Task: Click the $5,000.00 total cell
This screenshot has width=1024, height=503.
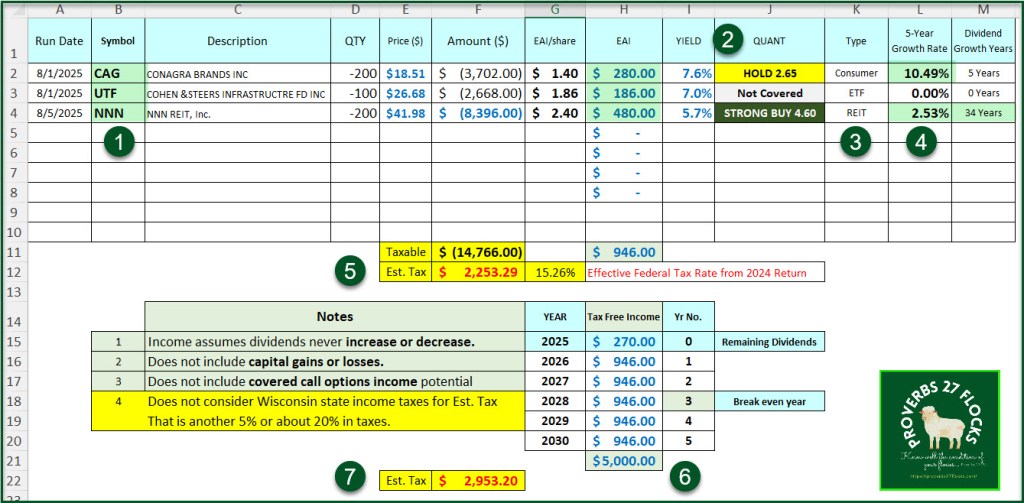Action: pos(622,461)
